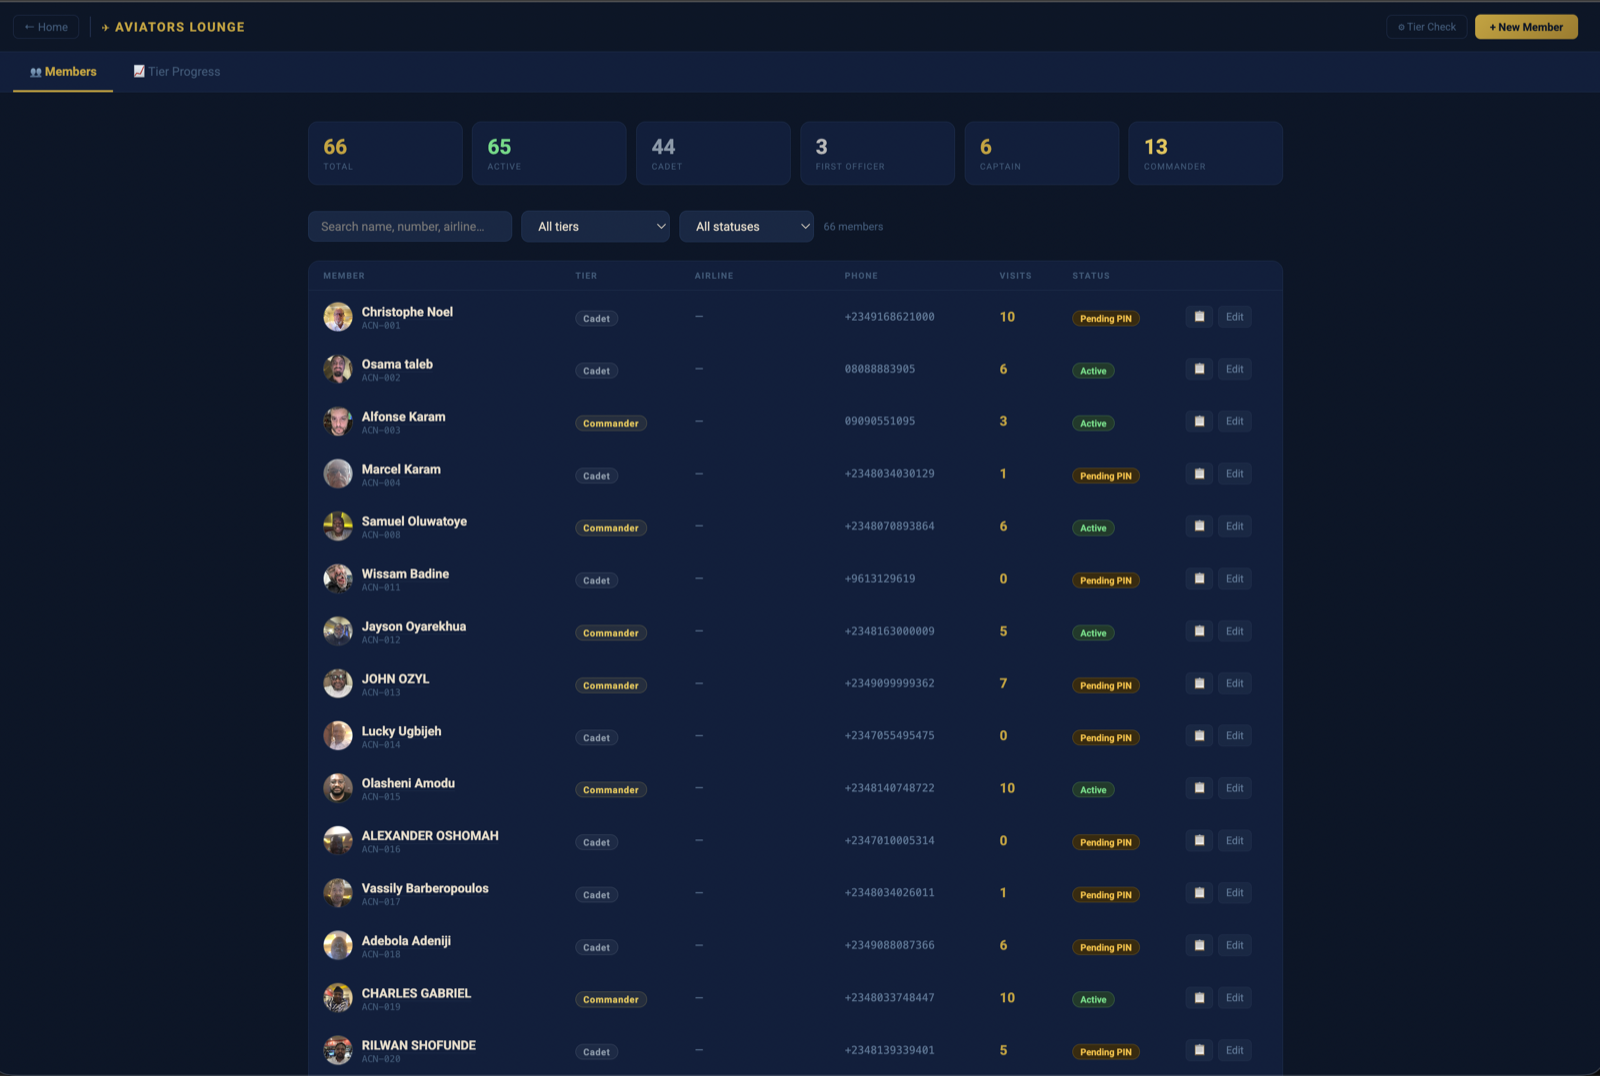Click the New Member button
This screenshot has height=1076, width=1600.
point(1526,27)
